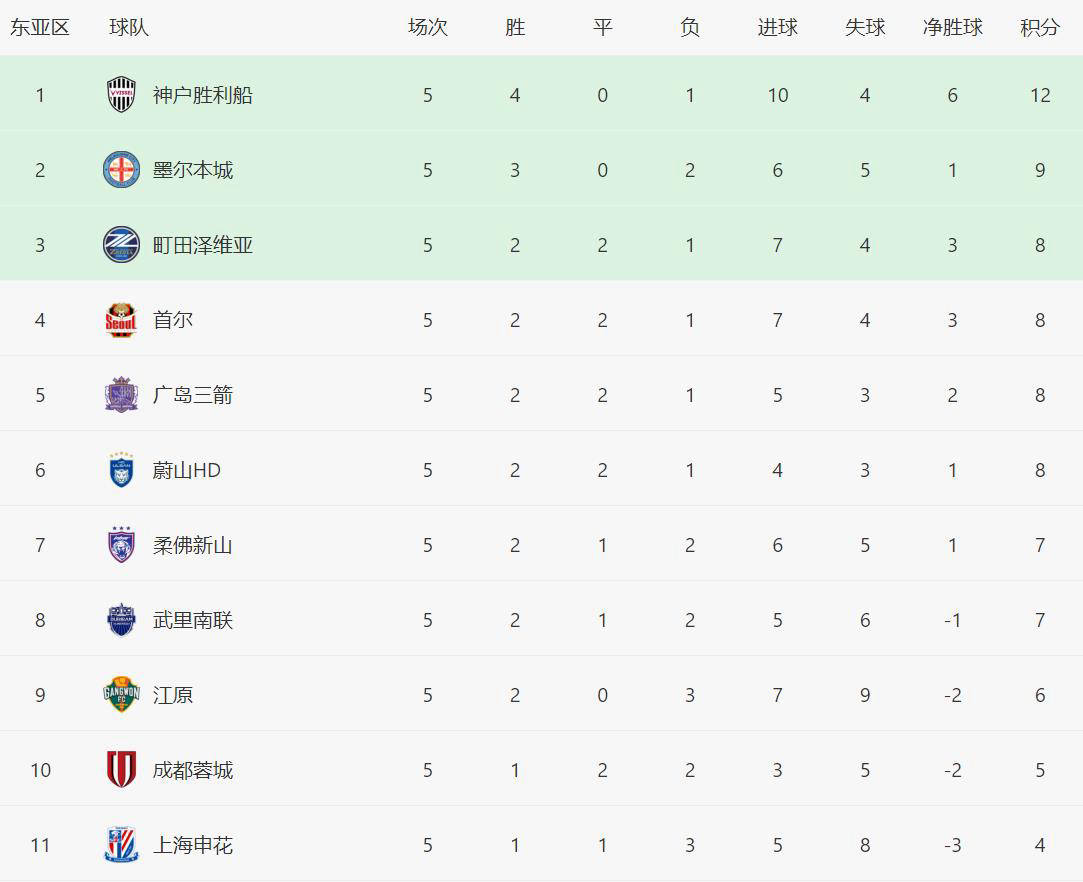Click the Sanfrecce Hiroshima purple crest

click(121, 395)
